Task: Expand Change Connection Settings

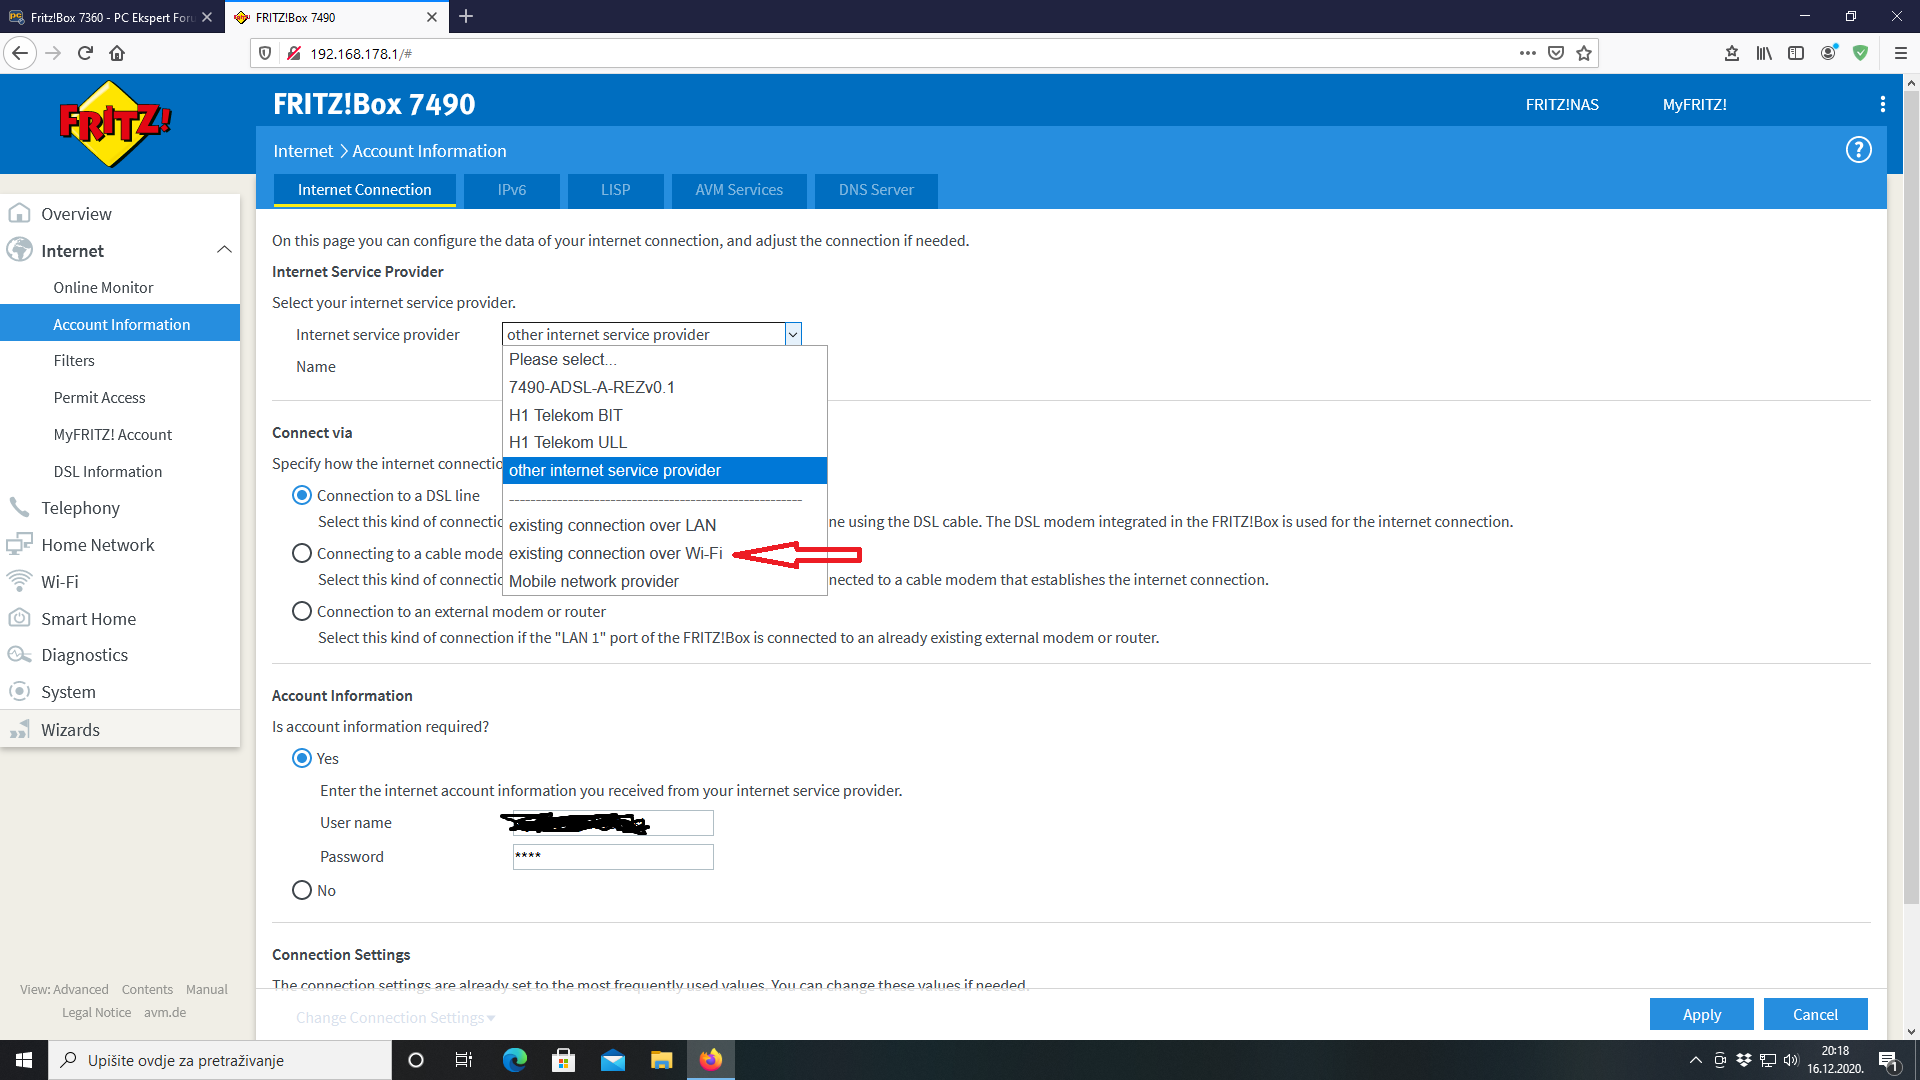Action: pyautogui.click(x=395, y=1017)
